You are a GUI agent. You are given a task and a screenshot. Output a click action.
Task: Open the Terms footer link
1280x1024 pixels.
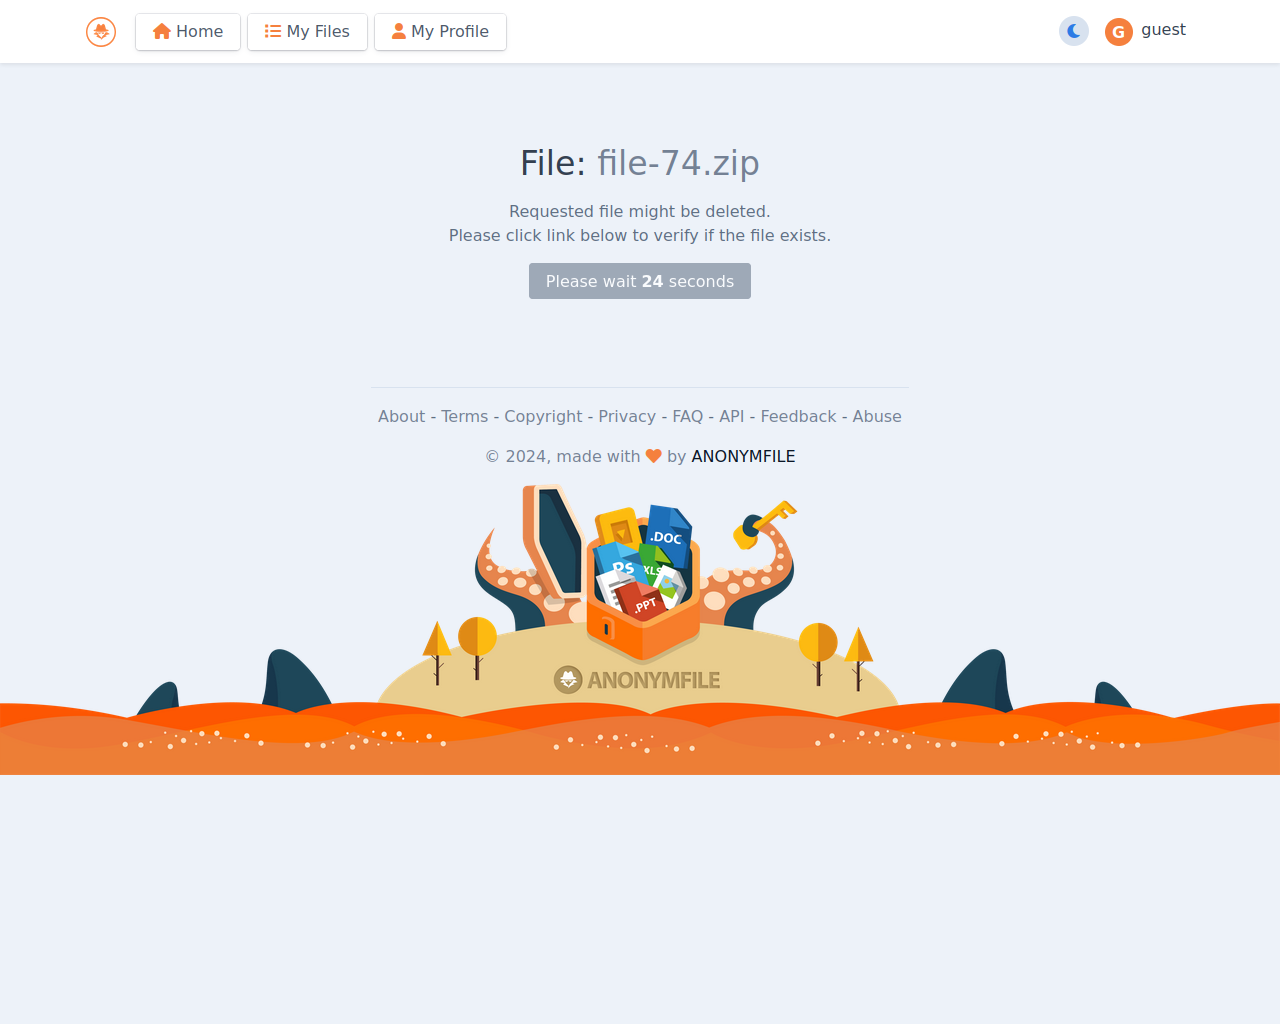click(x=465, y=417)
